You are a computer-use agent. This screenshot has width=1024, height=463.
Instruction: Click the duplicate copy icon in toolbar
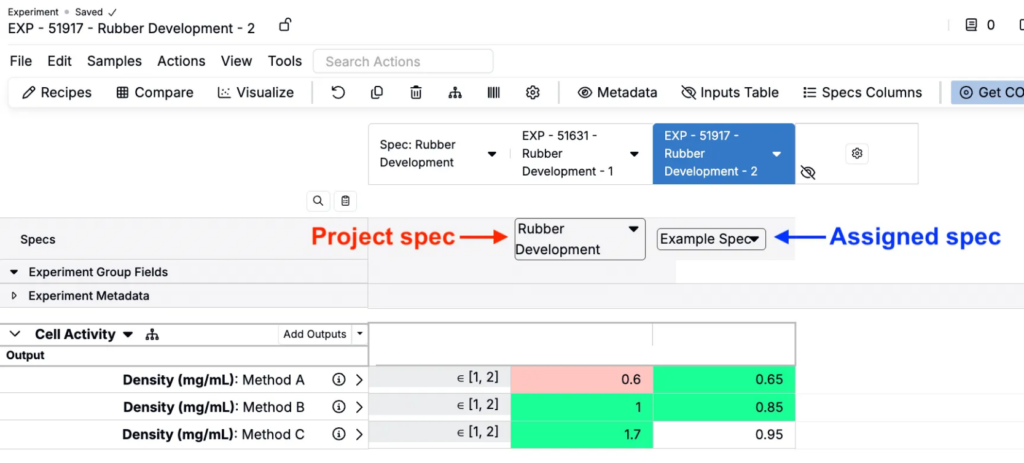[x=377, y=93]
